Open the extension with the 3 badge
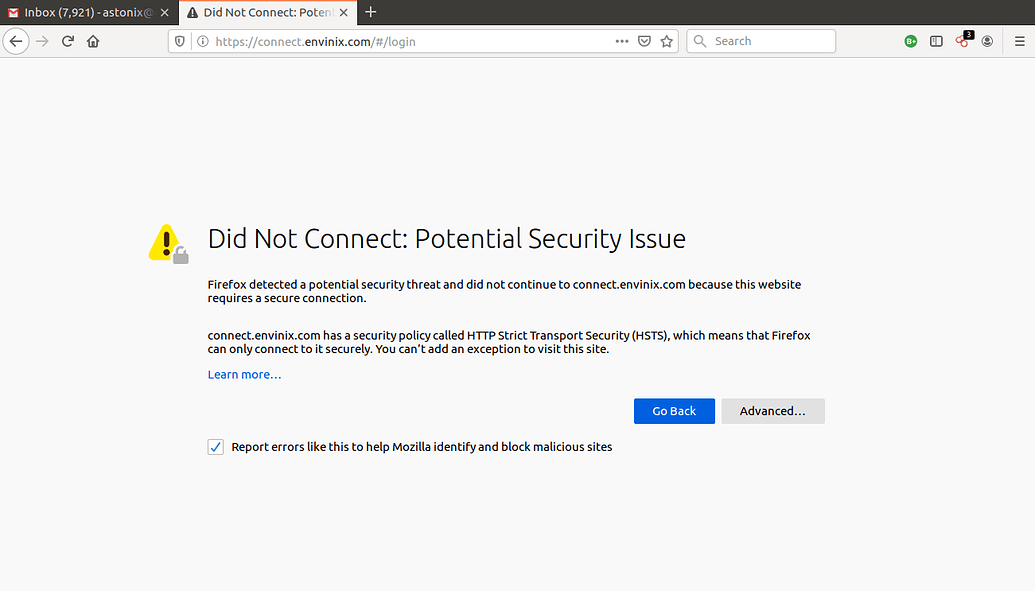 pos(961,41)
